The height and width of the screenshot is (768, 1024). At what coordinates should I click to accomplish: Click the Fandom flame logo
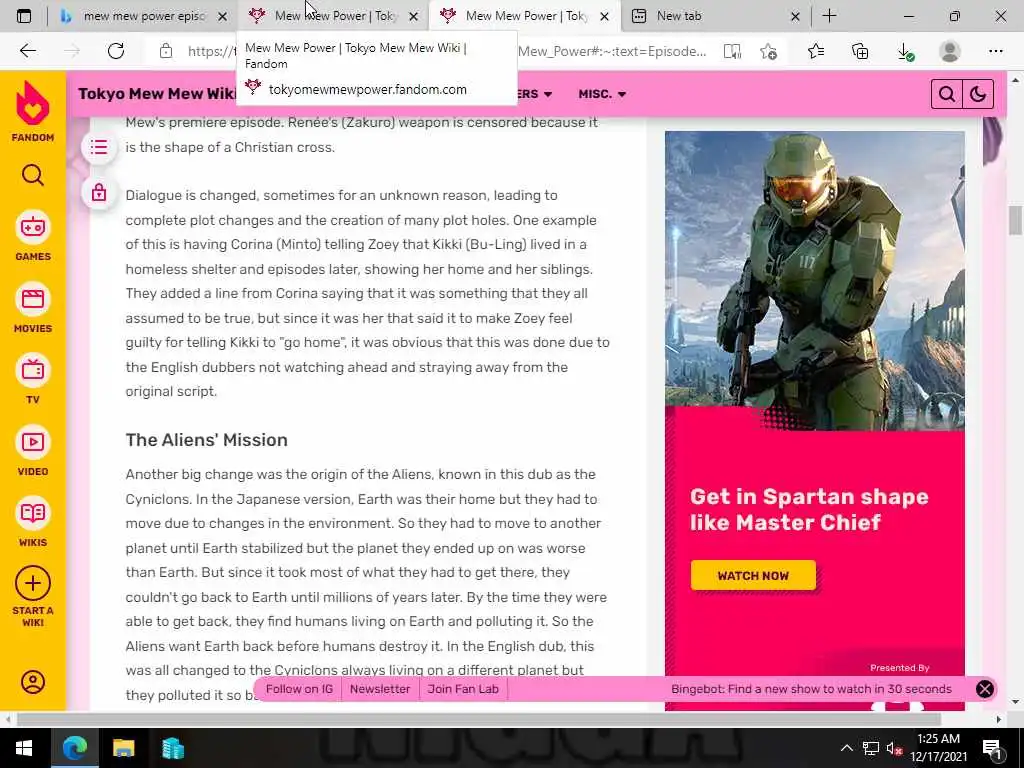(33, 104)
